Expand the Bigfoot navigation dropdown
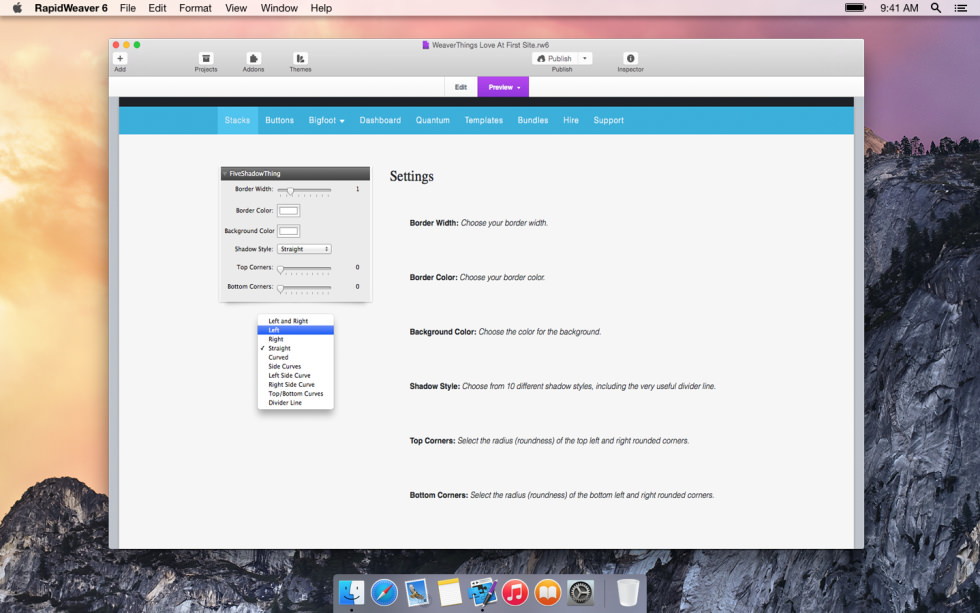 click(x=326, y=120)
